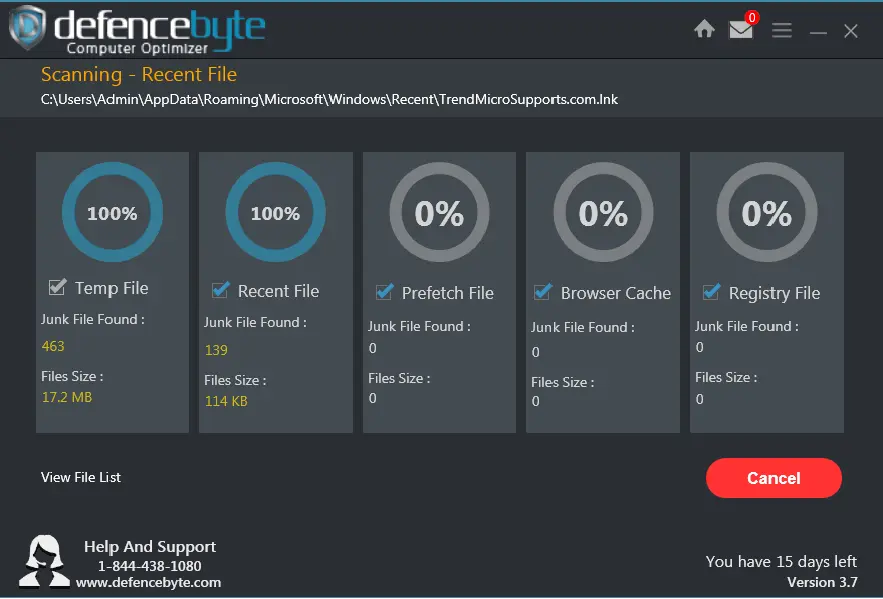Screen dimensions: 883x599
Task: Go to the Home screen icon
Action: [704, 29]
